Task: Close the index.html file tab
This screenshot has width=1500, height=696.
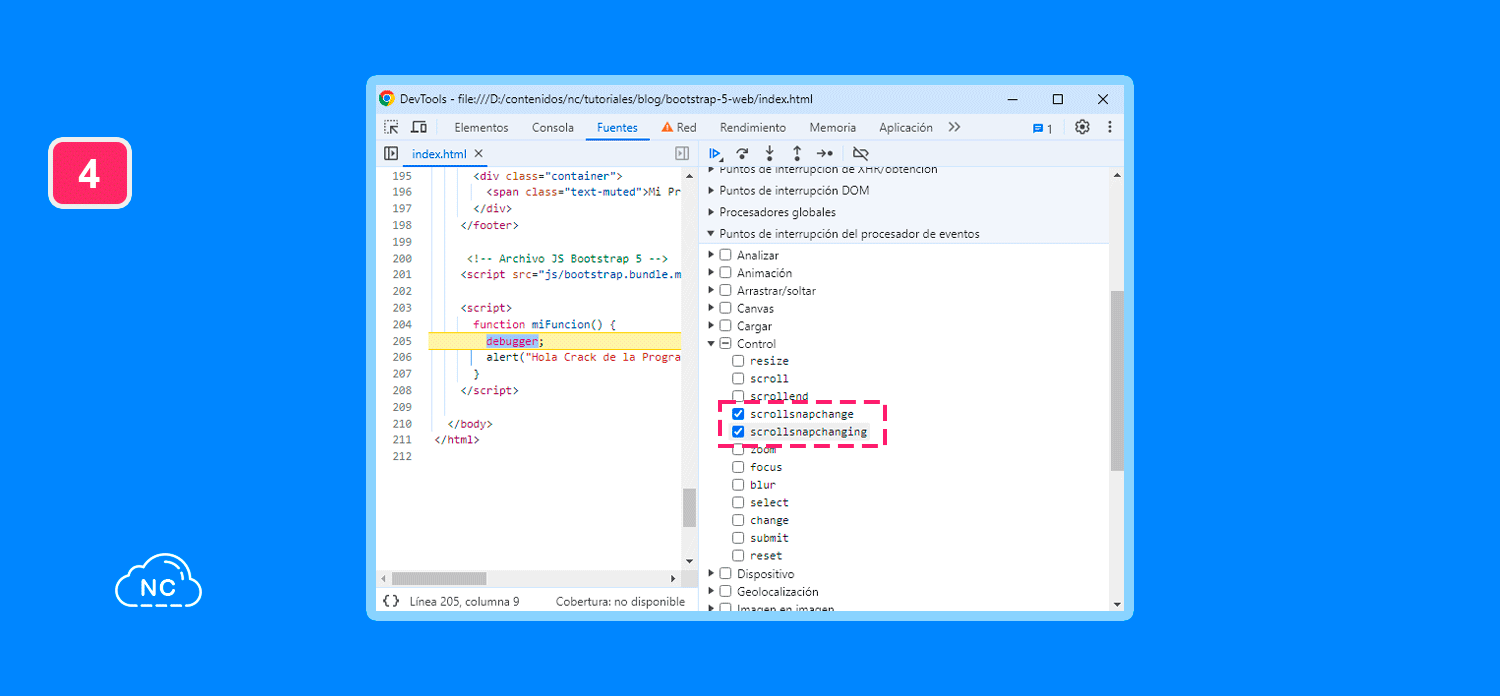Action: pyautogui.click(x=479, y=154)
